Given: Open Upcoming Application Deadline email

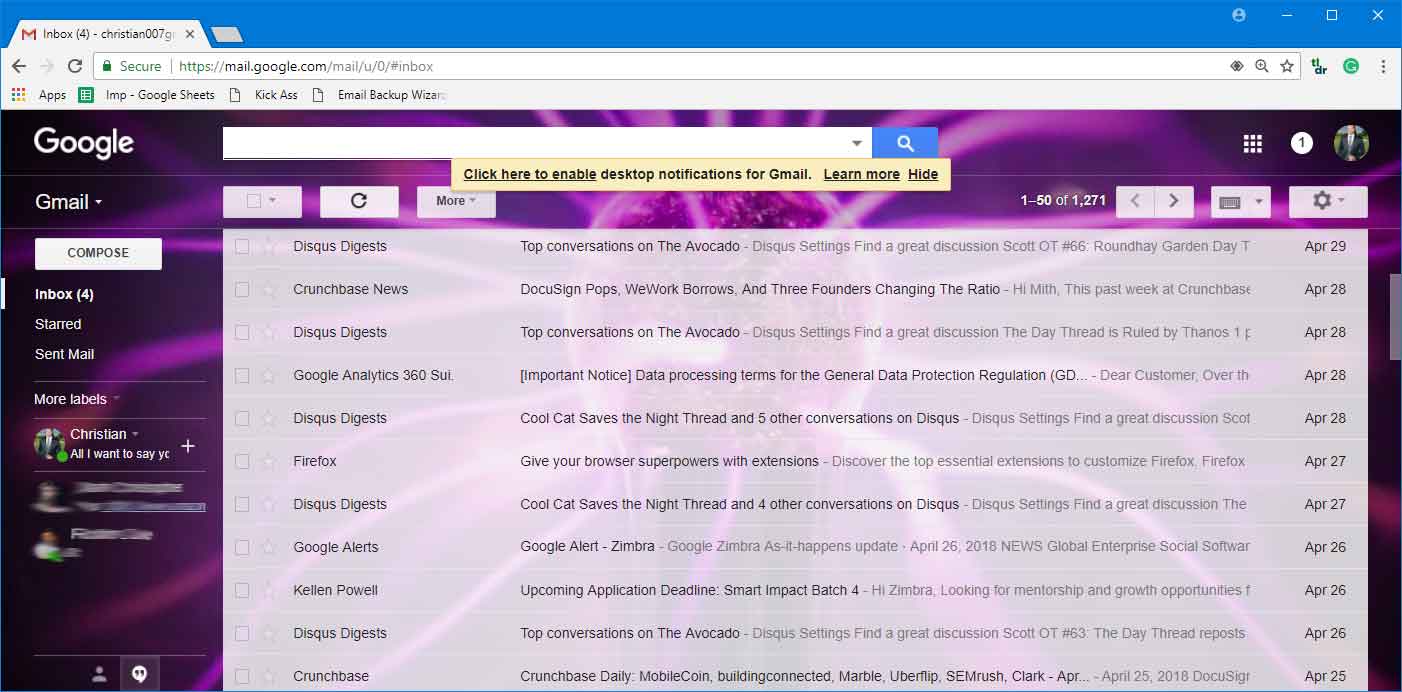Looking at the screenshot, I should (x=795, y=591).
